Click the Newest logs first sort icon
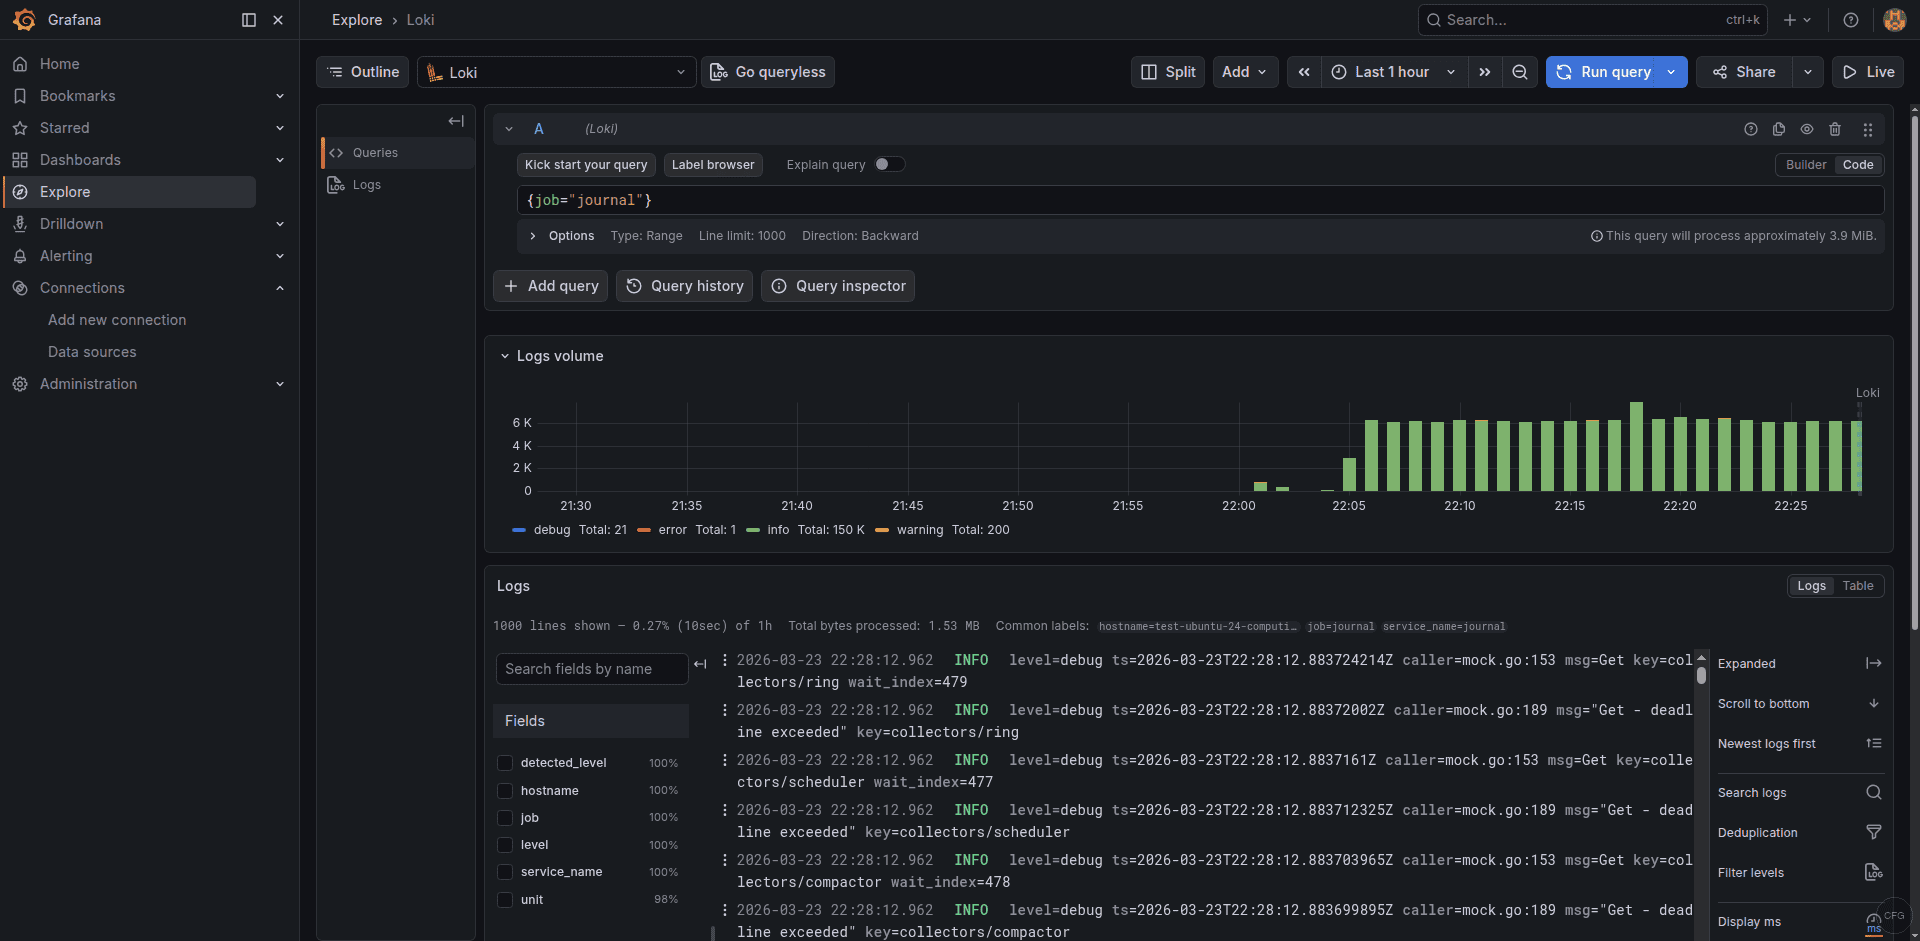Viewport: 1920px width, 941px height. pos(1874,742)
